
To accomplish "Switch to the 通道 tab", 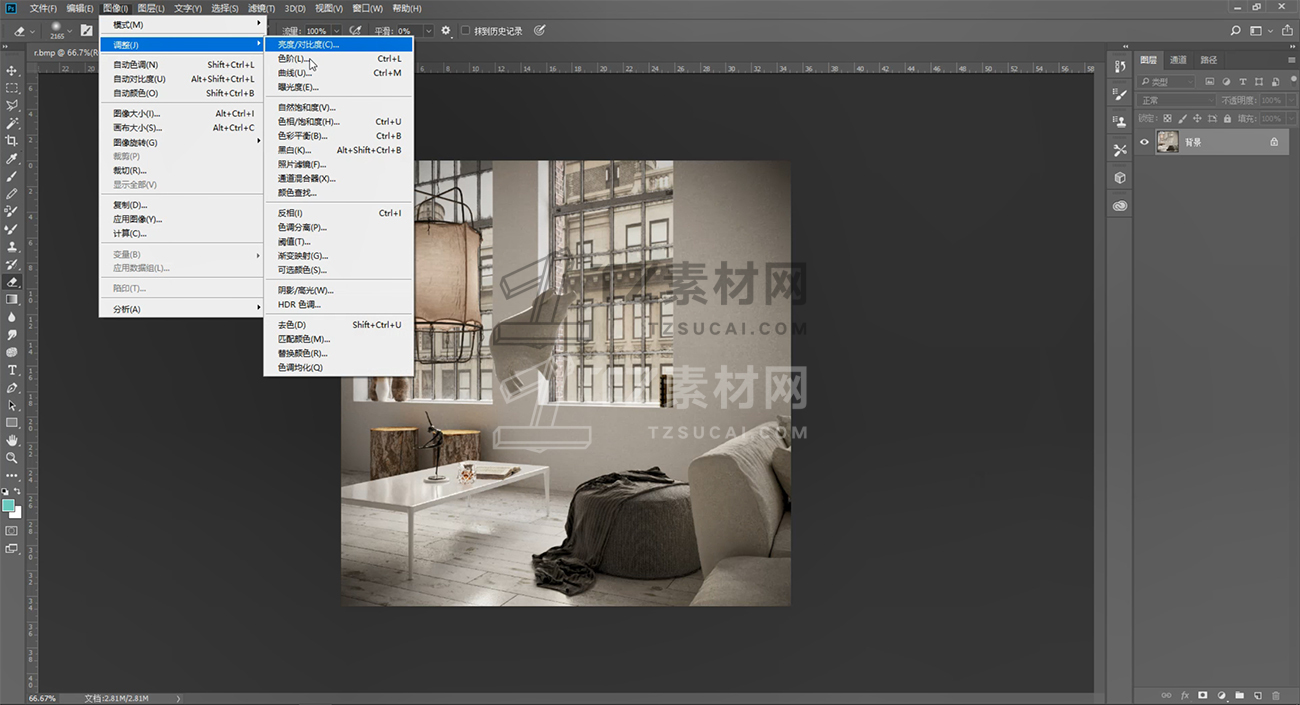I will tap(1178, 60).
